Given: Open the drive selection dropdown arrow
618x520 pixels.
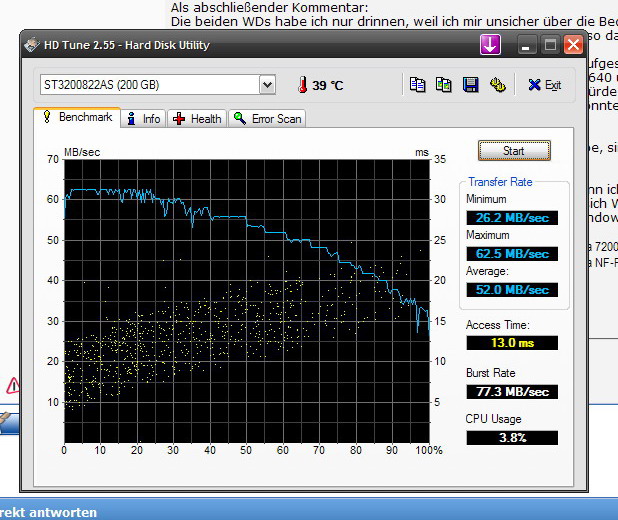Looking at the screenshot, I should [267, 85].
